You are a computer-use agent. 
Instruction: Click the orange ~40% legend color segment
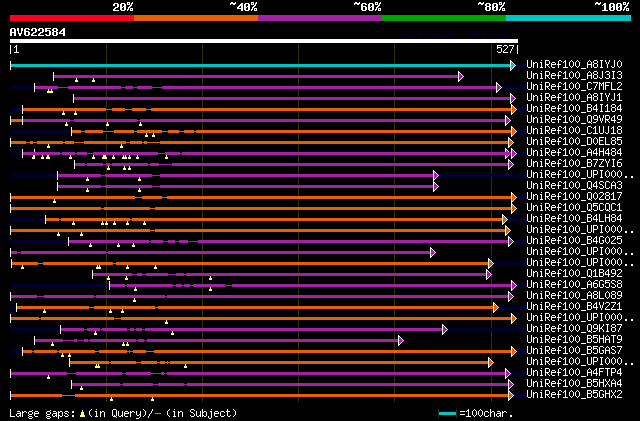pyautogui.click(x=196, y=18)
